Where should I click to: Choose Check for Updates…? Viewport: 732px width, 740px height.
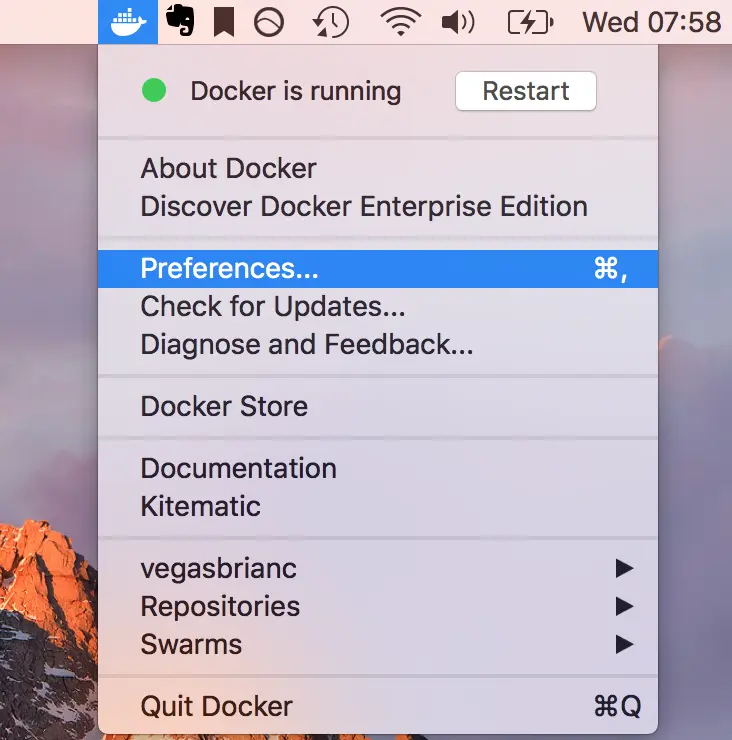(378, 307)
